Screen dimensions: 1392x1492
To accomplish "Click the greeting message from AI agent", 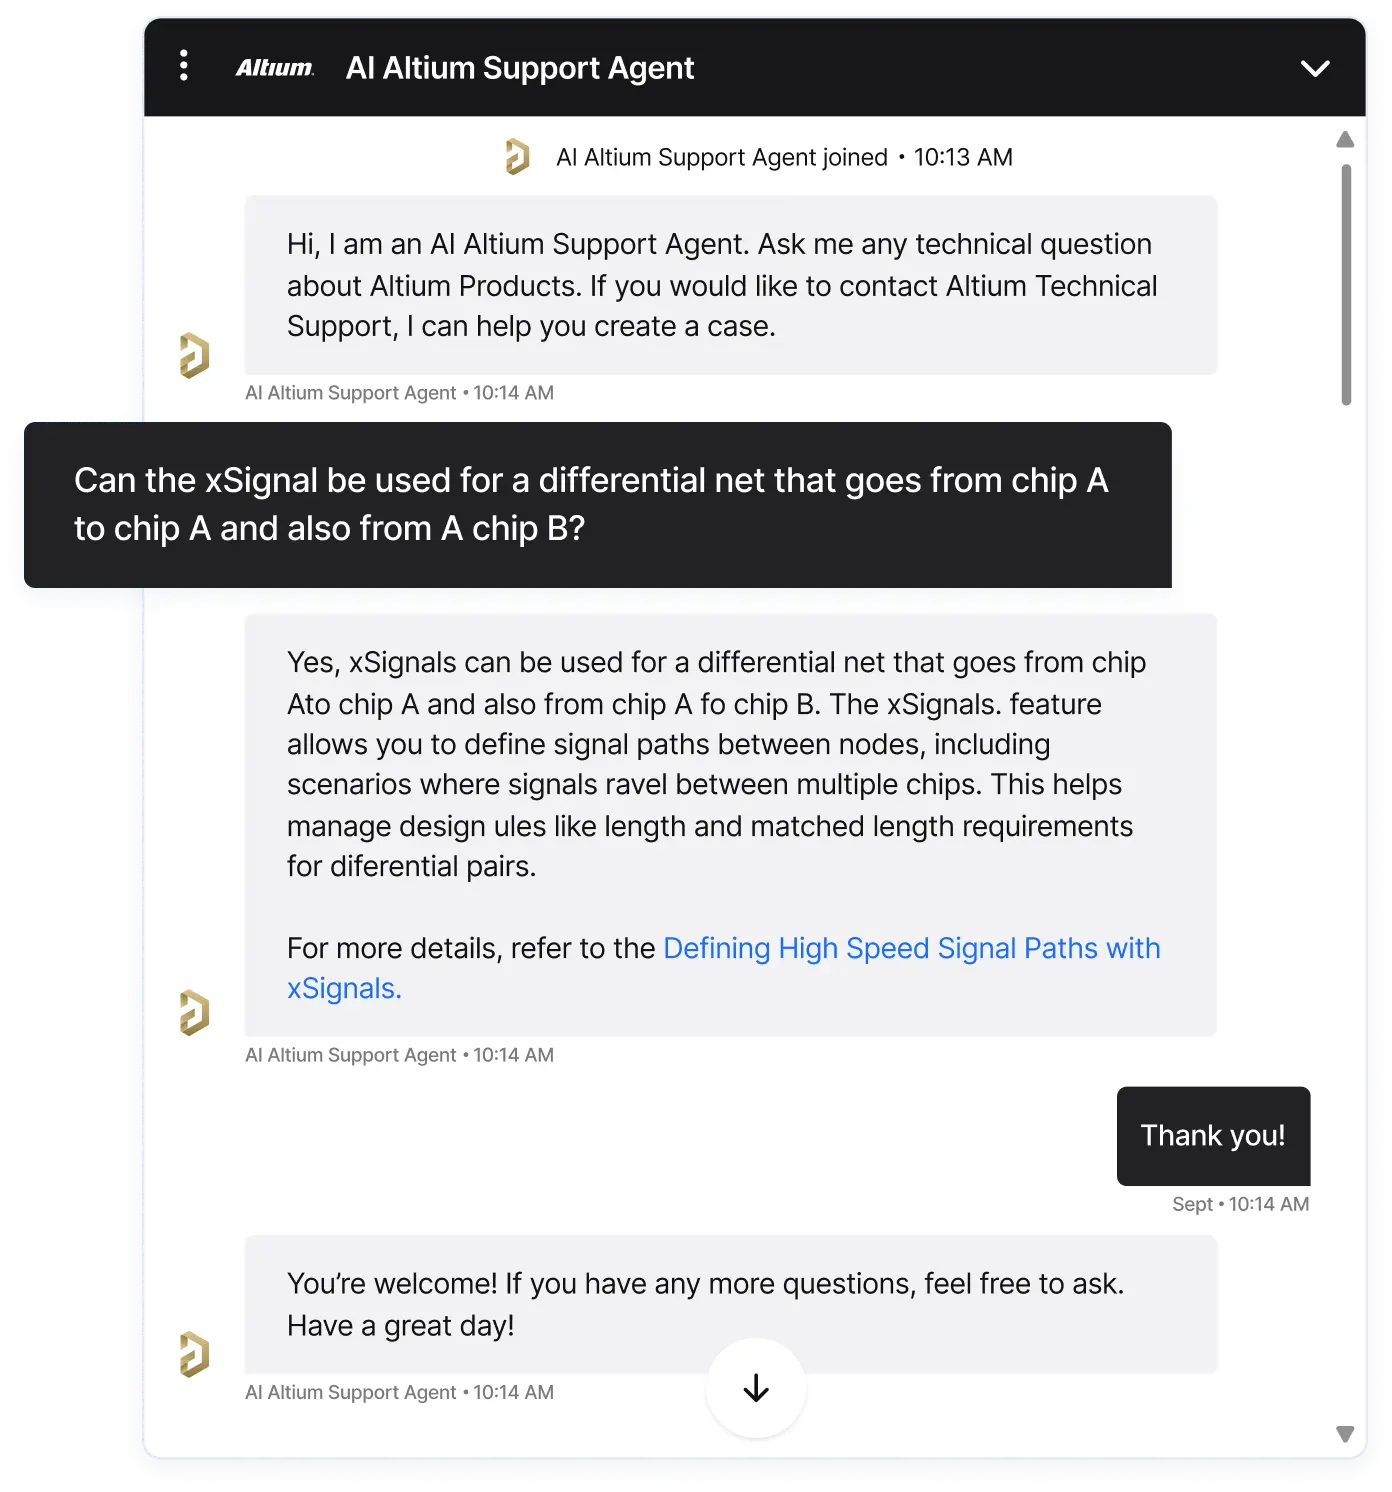I will (x=731, y=285).
